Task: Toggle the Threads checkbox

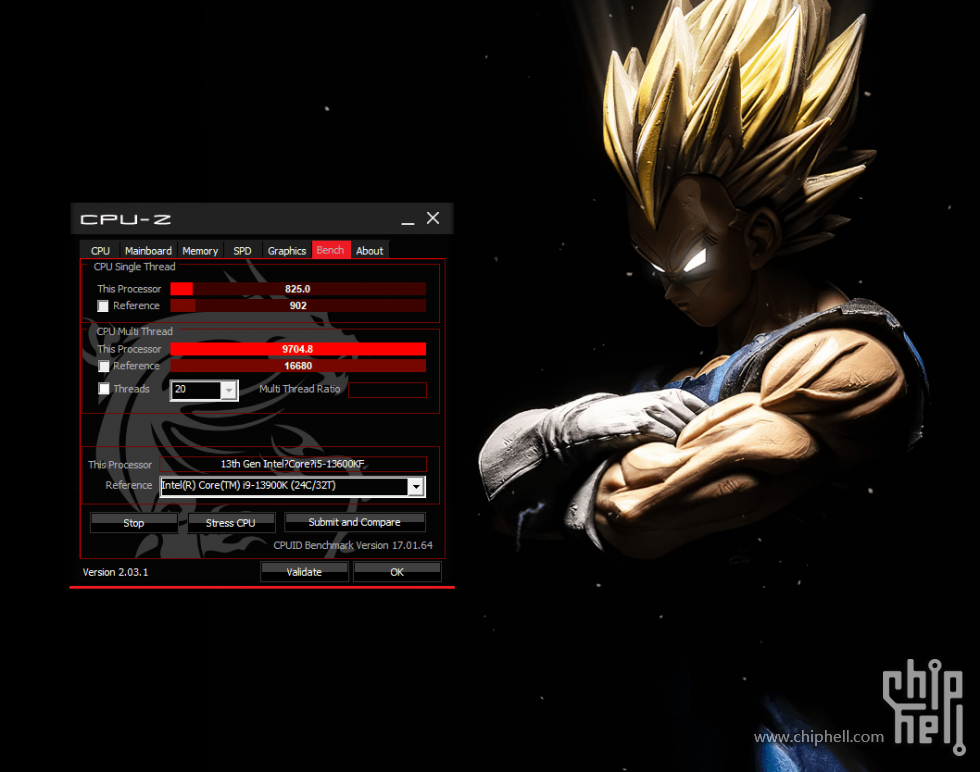Action: [104, 389]
